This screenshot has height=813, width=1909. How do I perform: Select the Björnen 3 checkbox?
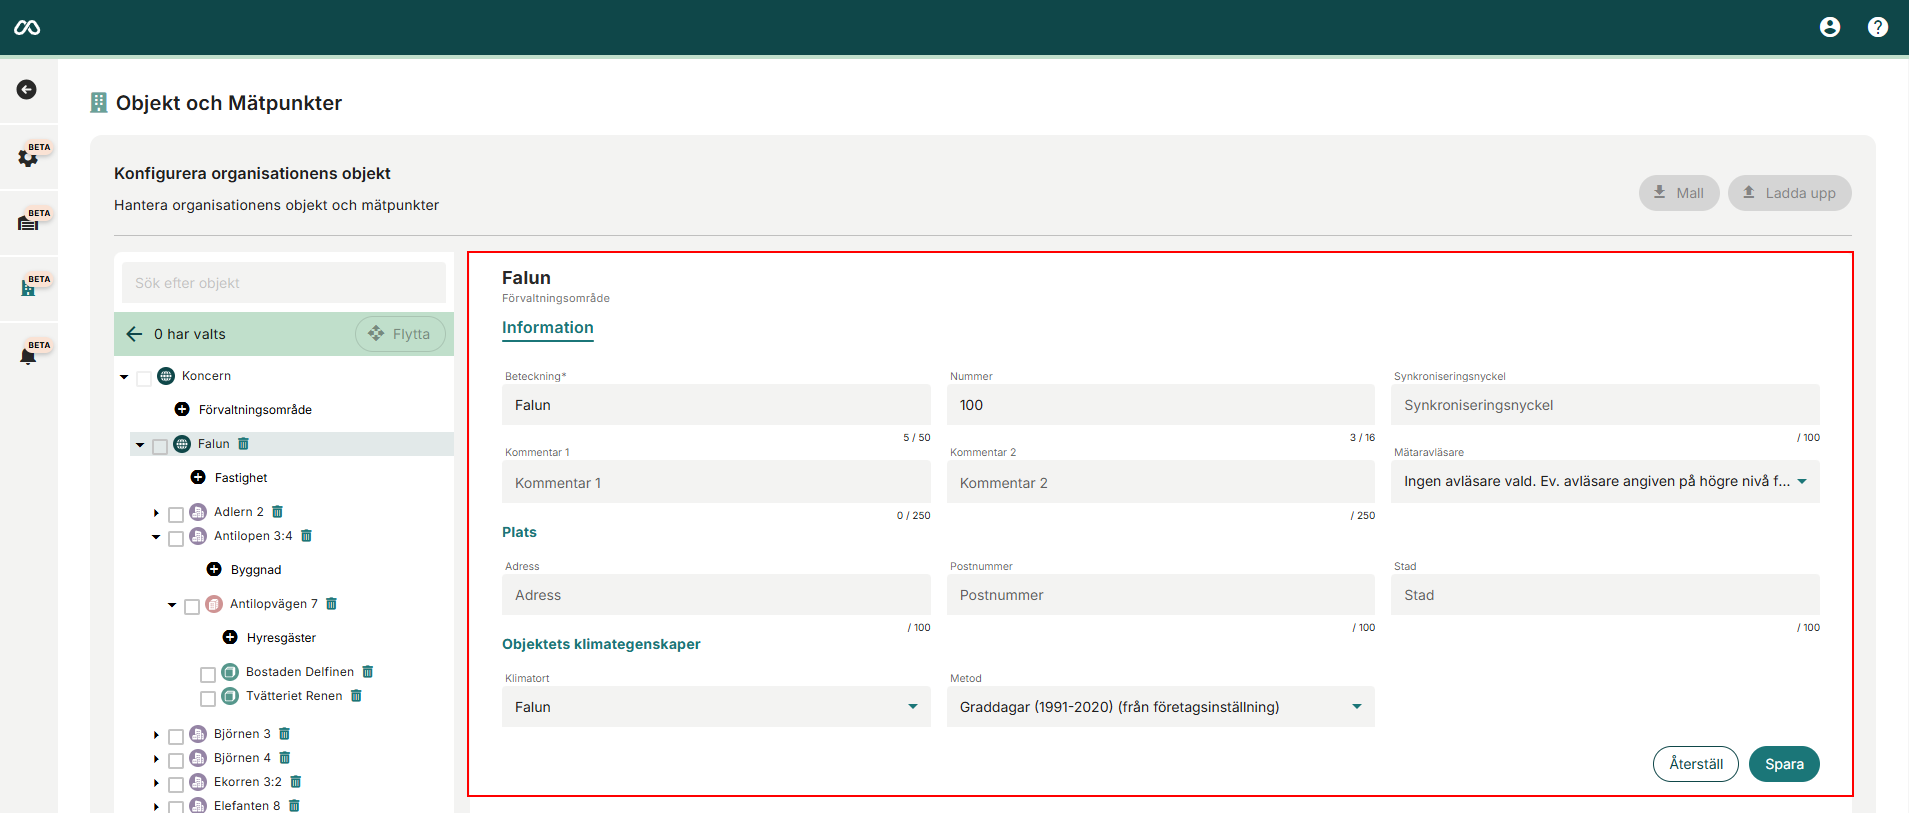click(x=176, y=736)
